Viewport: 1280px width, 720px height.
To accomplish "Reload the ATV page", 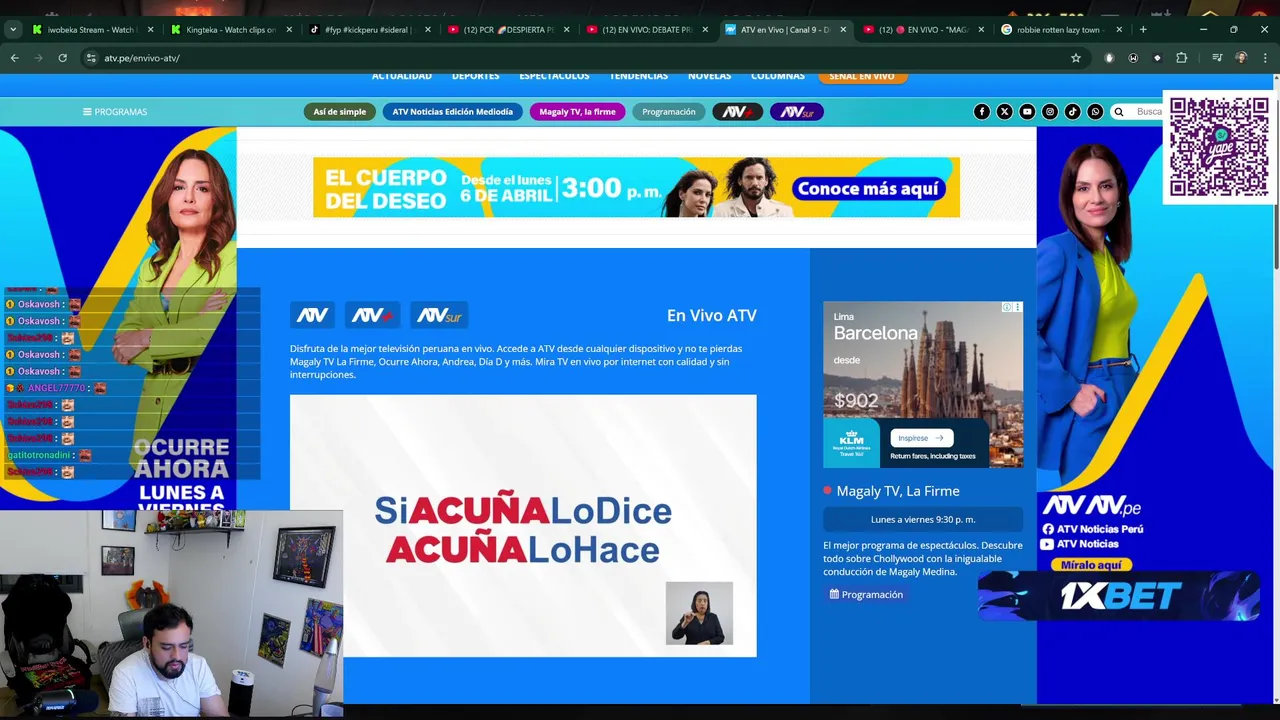I will point(62,58).
